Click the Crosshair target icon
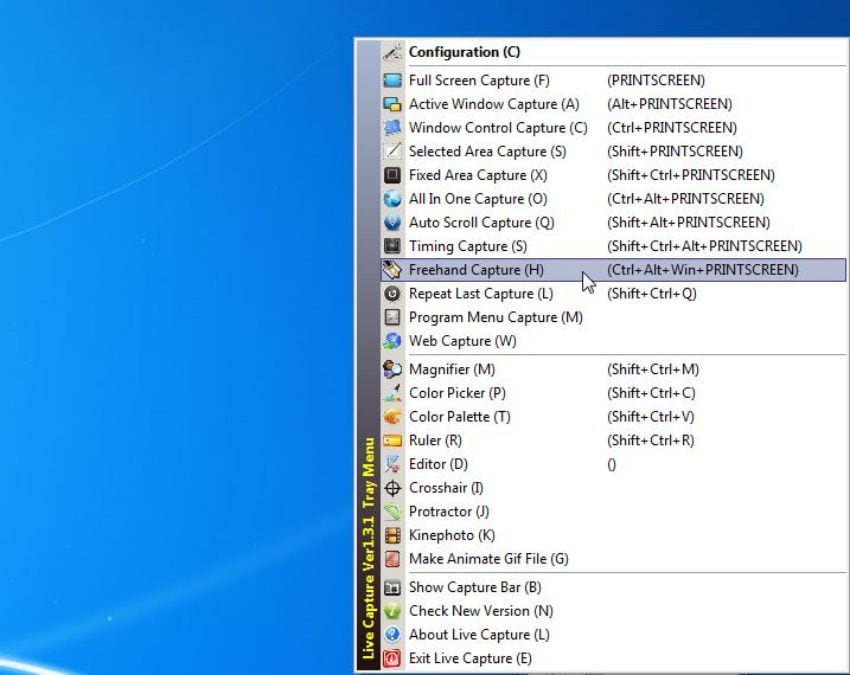The height and width of the screenshot is (675, 850). 392,488
